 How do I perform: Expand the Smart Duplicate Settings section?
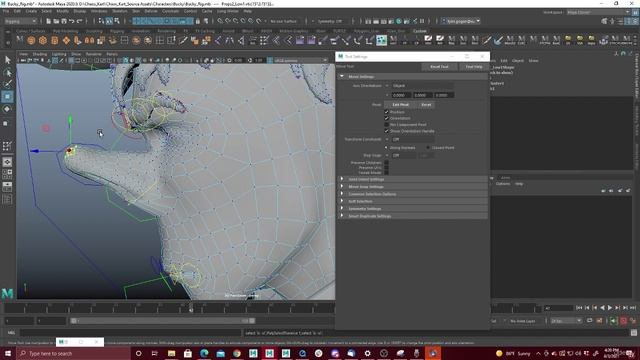[x=412, y=216]
